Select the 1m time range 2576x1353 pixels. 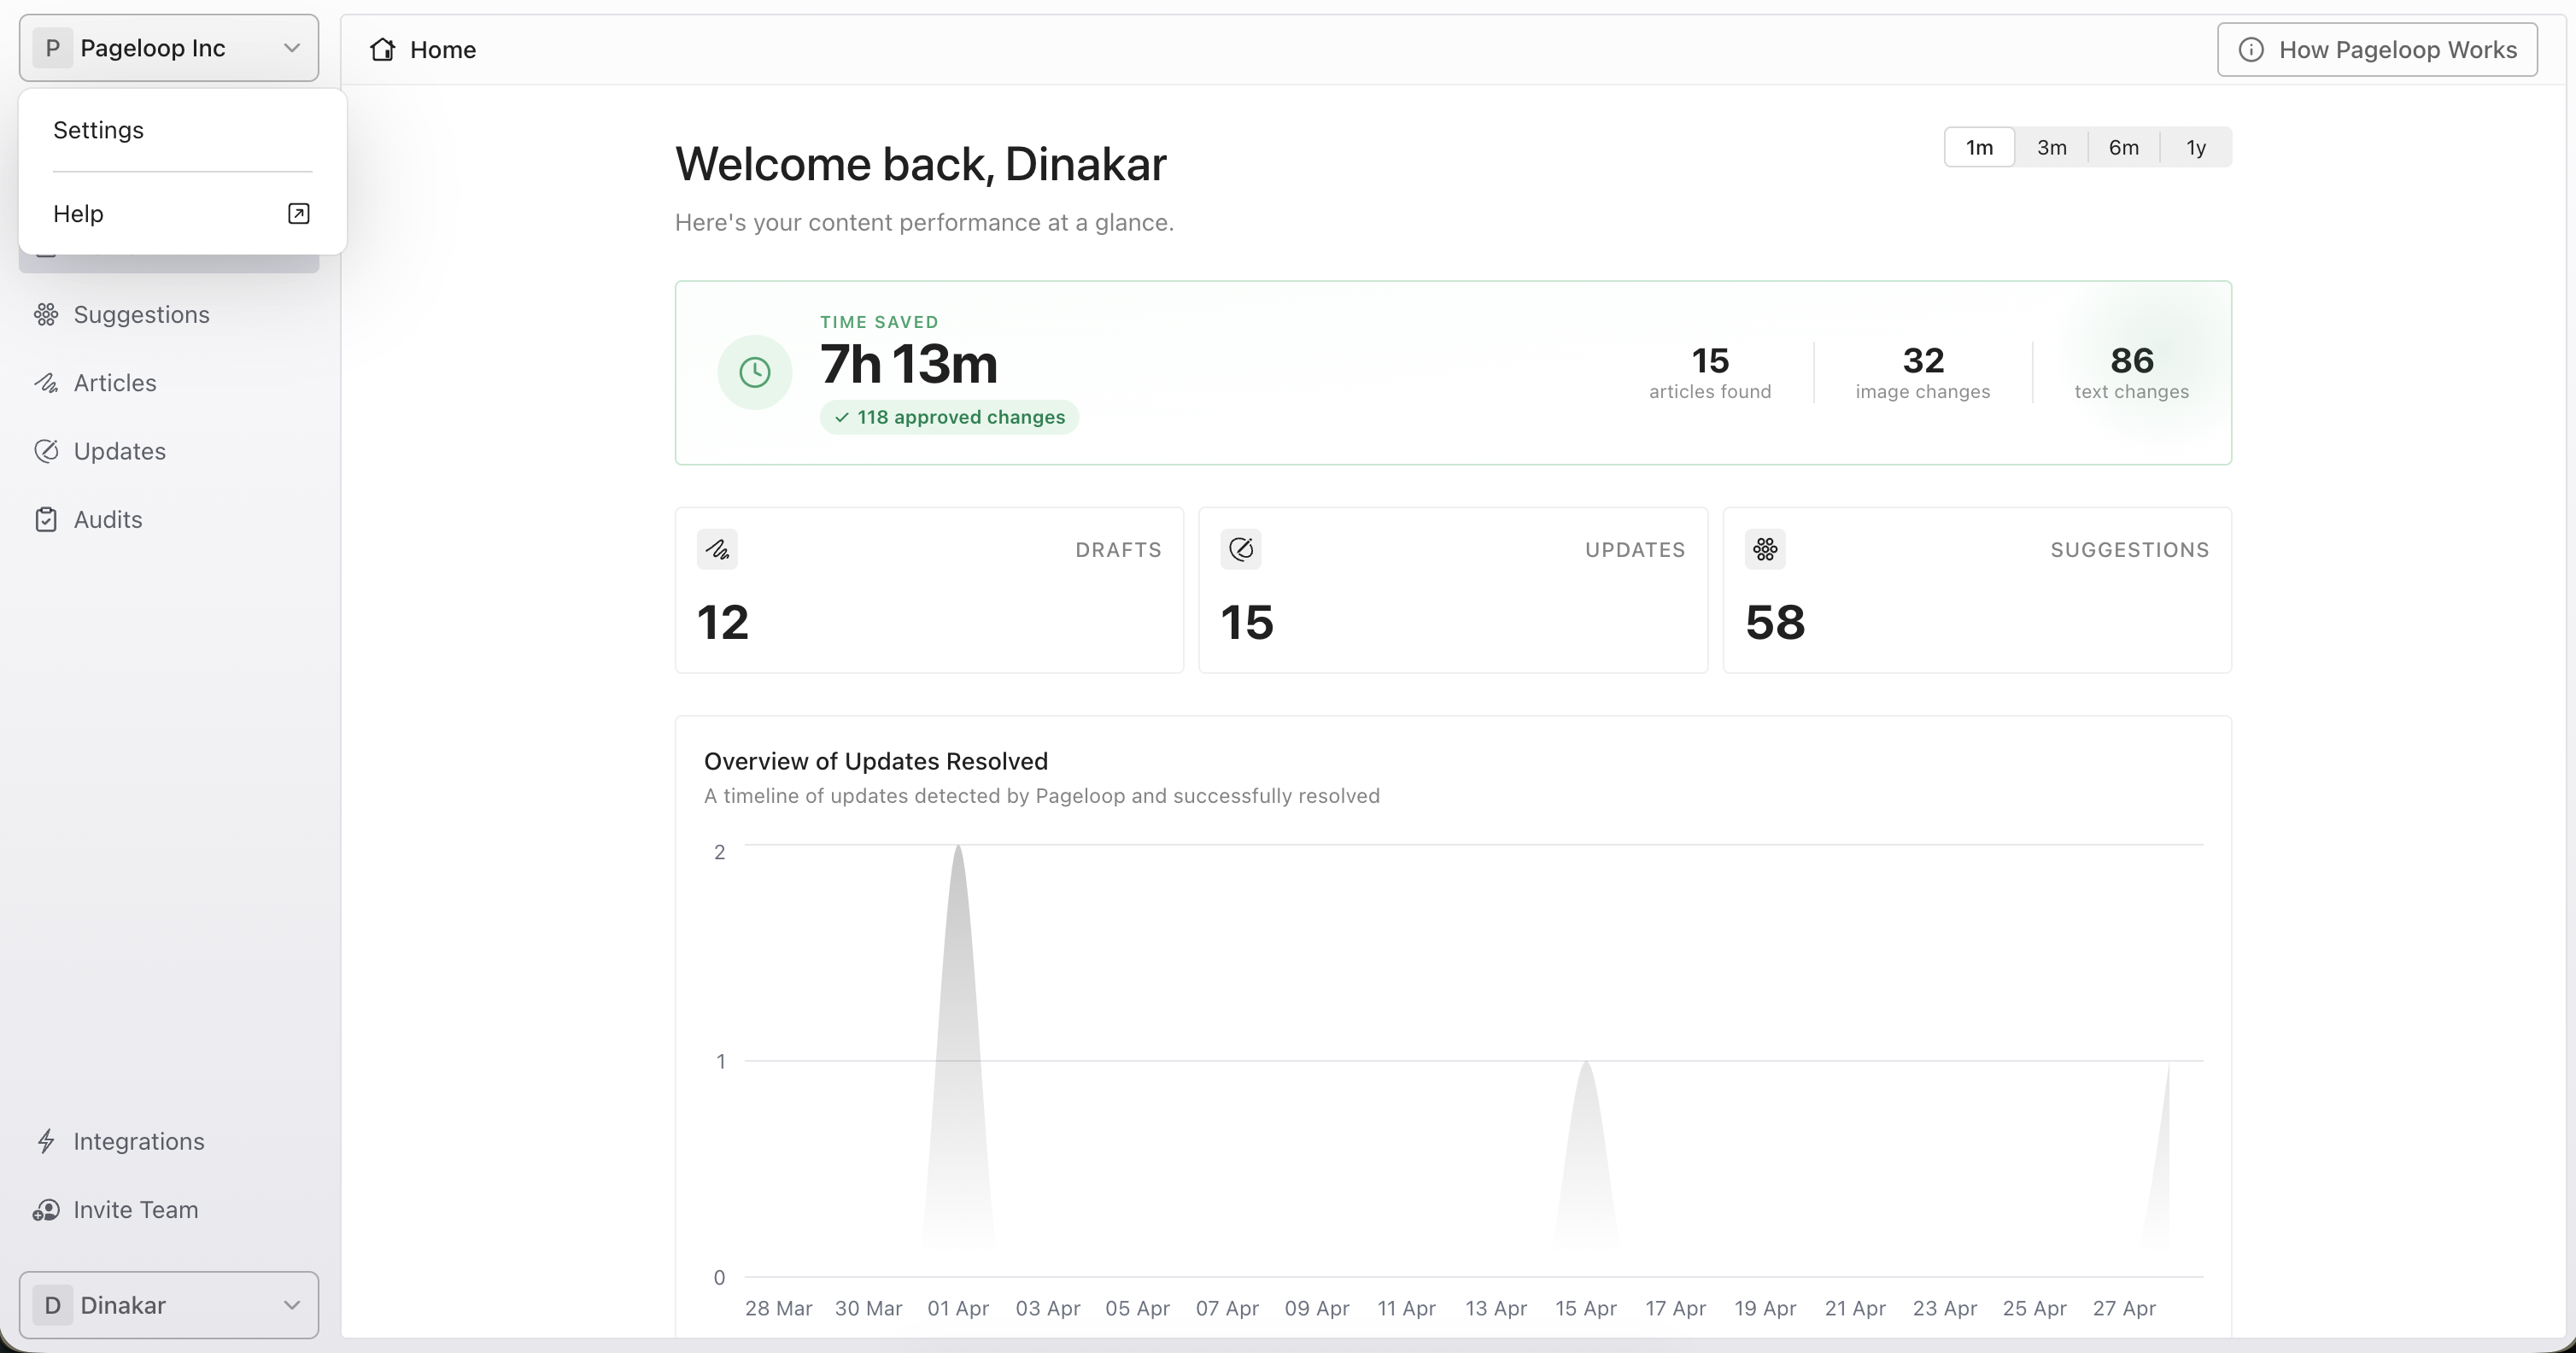tap(1979, 148)
